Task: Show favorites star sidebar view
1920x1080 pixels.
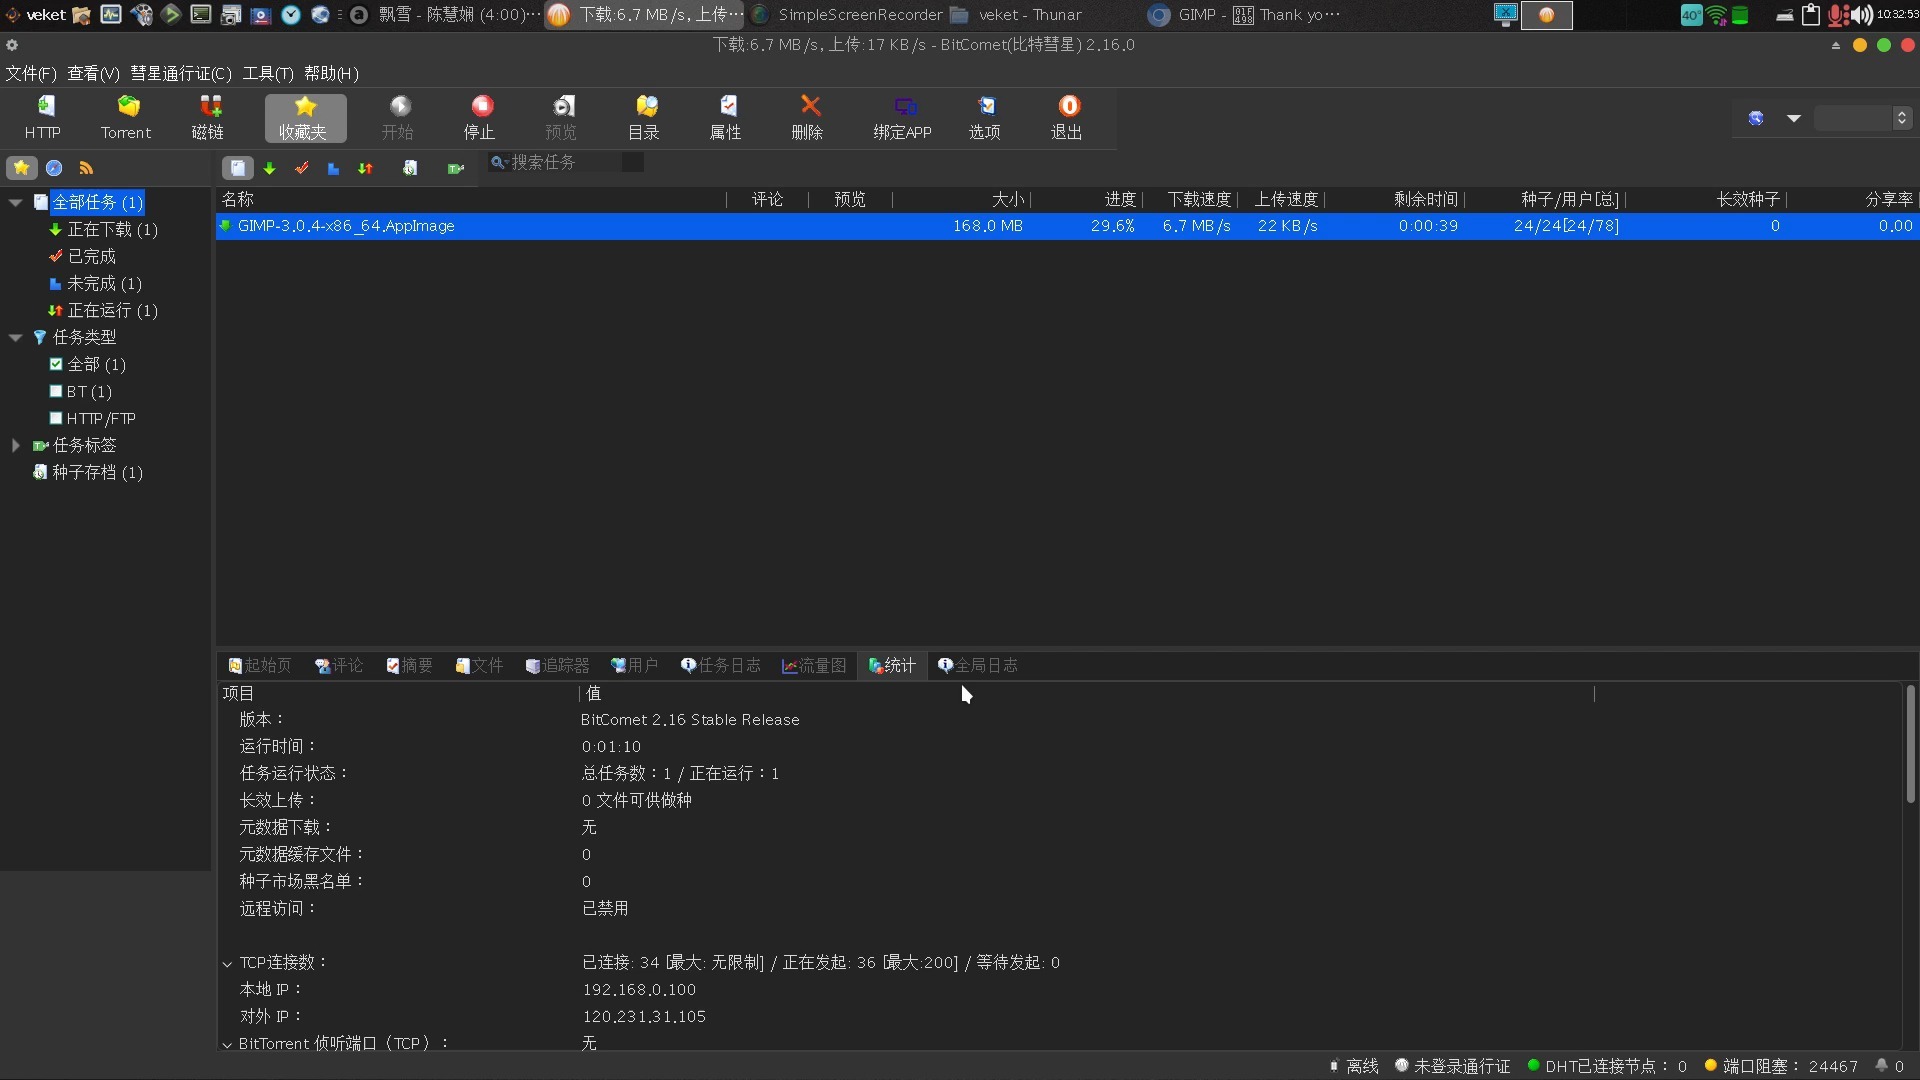Action: click(21, 168)
